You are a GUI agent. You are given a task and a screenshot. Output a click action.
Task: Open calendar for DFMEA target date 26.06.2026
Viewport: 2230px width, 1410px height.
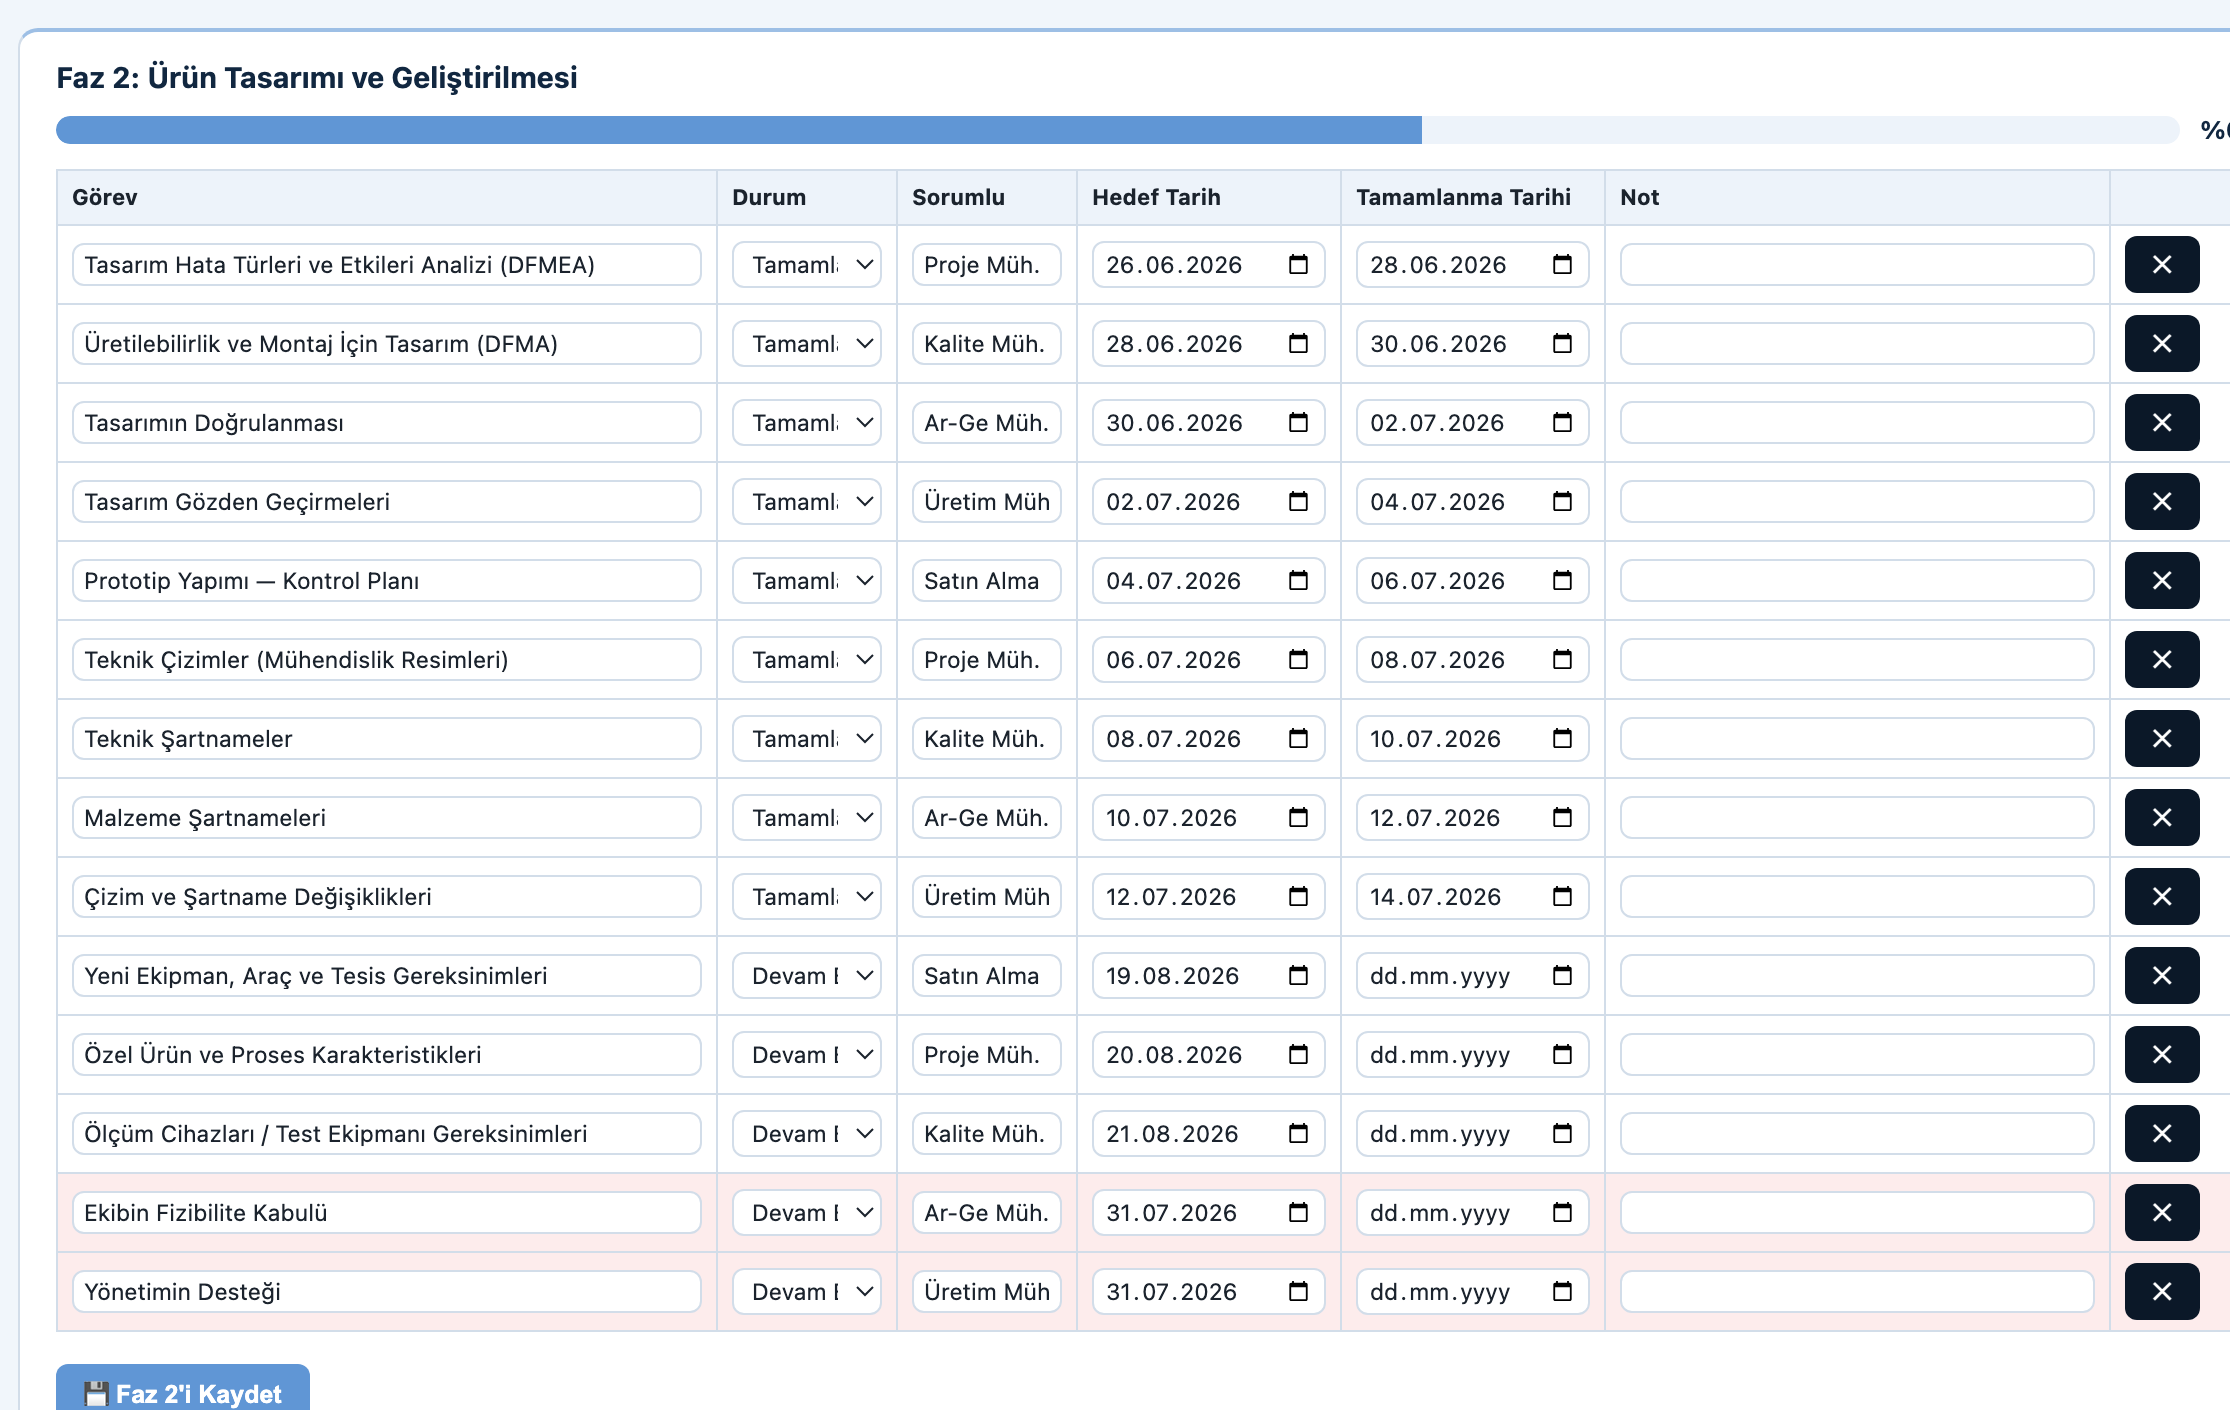(x=1298, y=265)
